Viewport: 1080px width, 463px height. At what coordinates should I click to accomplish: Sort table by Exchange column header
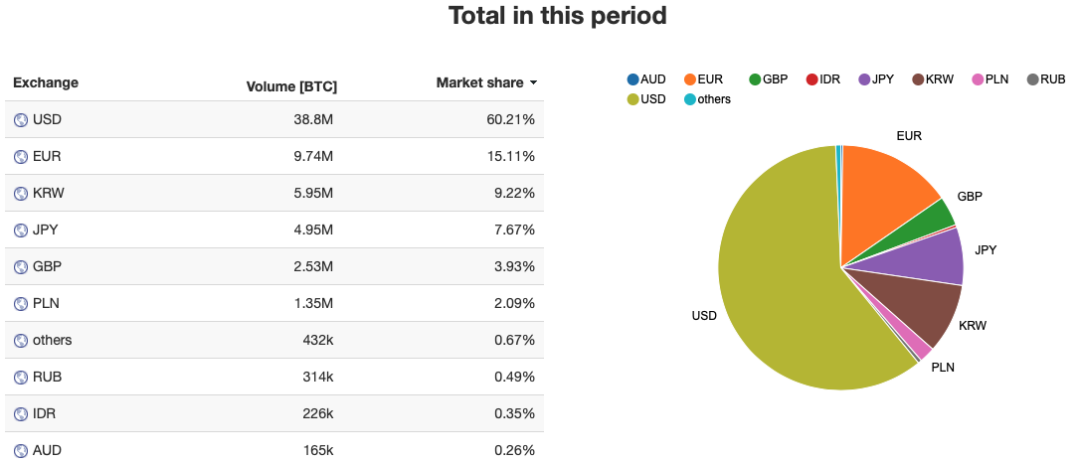coord(45,83)
